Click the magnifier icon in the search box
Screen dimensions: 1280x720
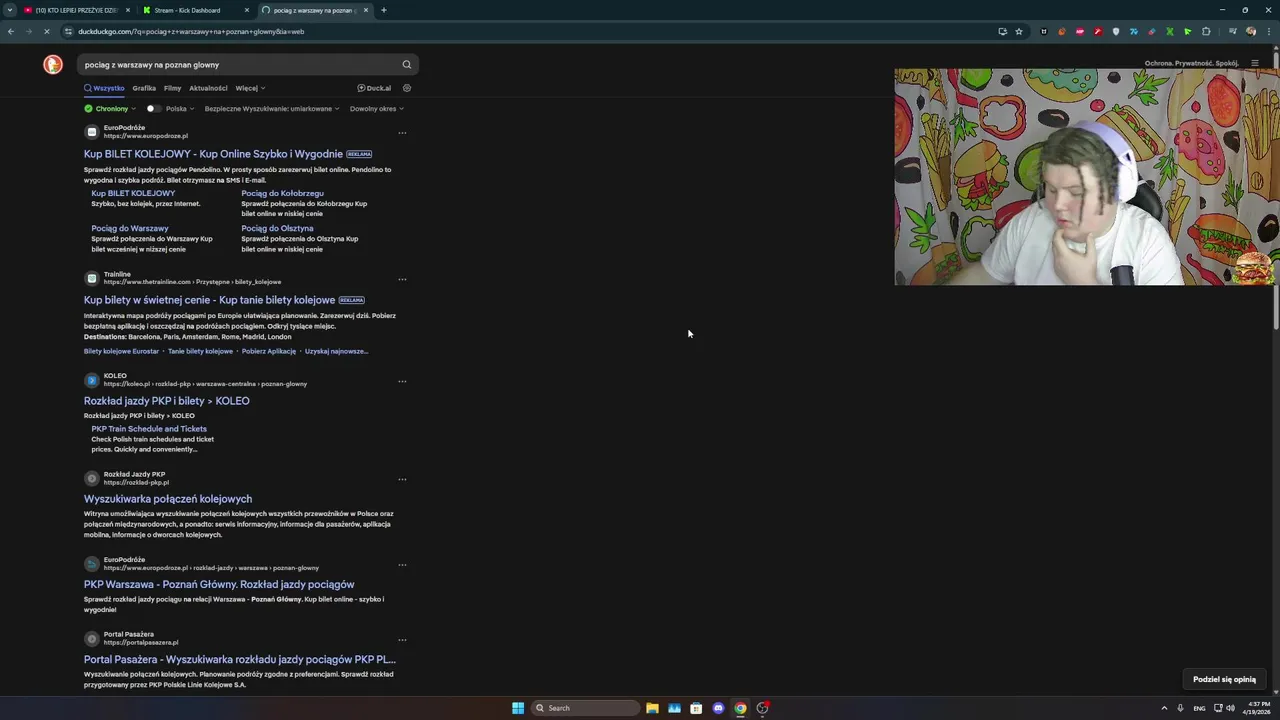(406, 64)
